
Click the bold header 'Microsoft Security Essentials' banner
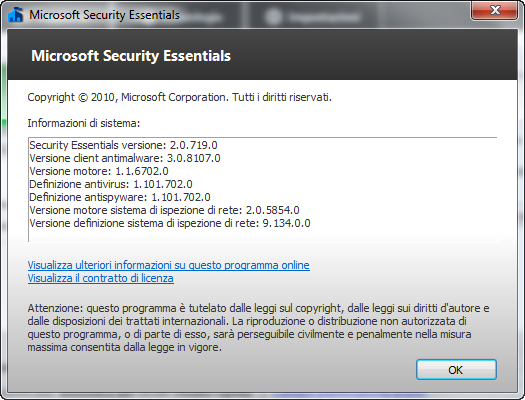[131, 56]
